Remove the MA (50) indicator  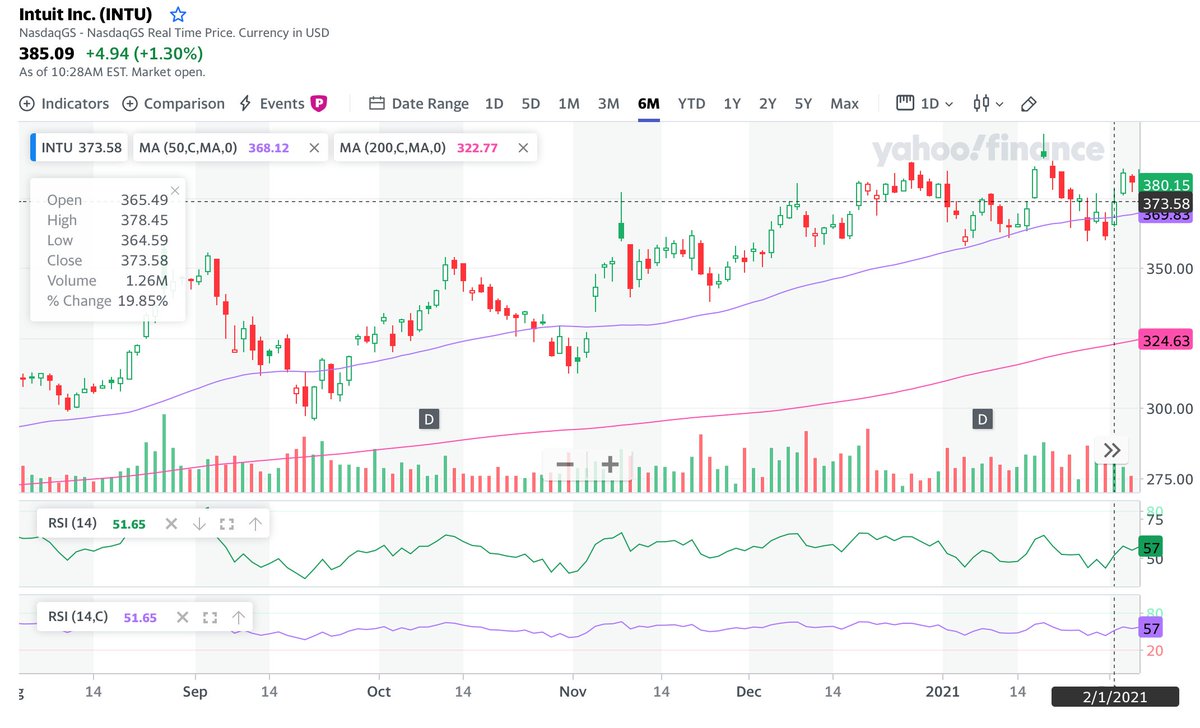tap(314, 147)
